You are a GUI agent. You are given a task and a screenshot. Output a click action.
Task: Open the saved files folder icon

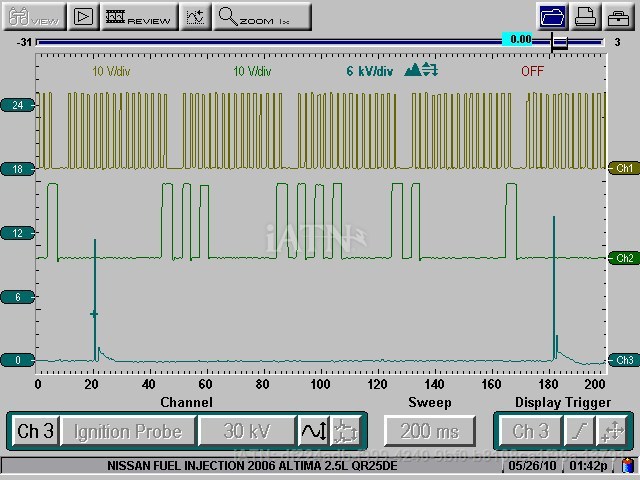[x=551, y=16]
